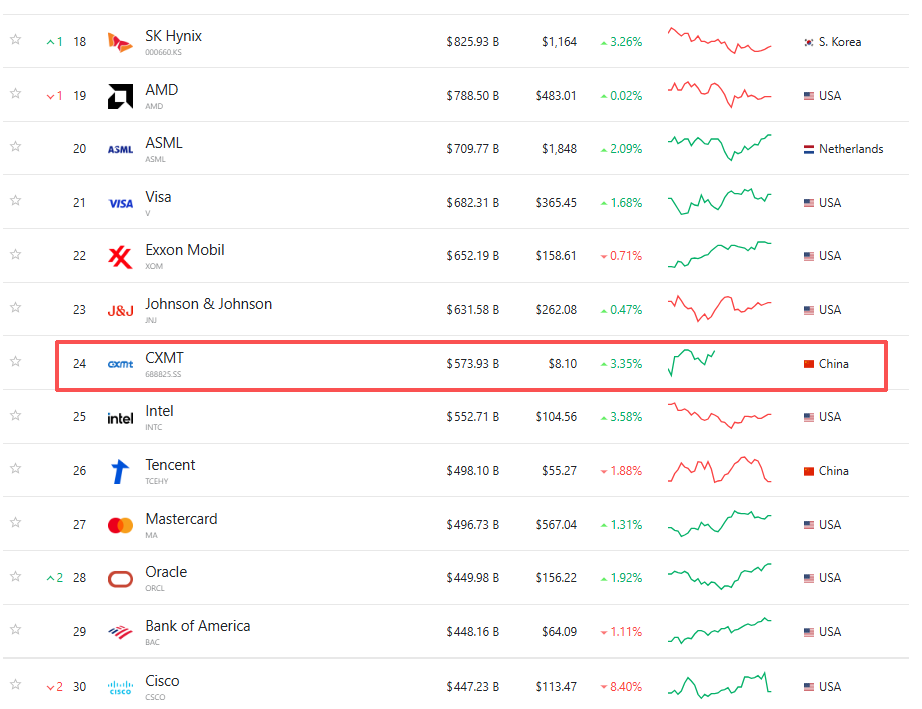Click the China flag in CXMT row
This screenshot has width=922, height=709.
click(809, 364)
